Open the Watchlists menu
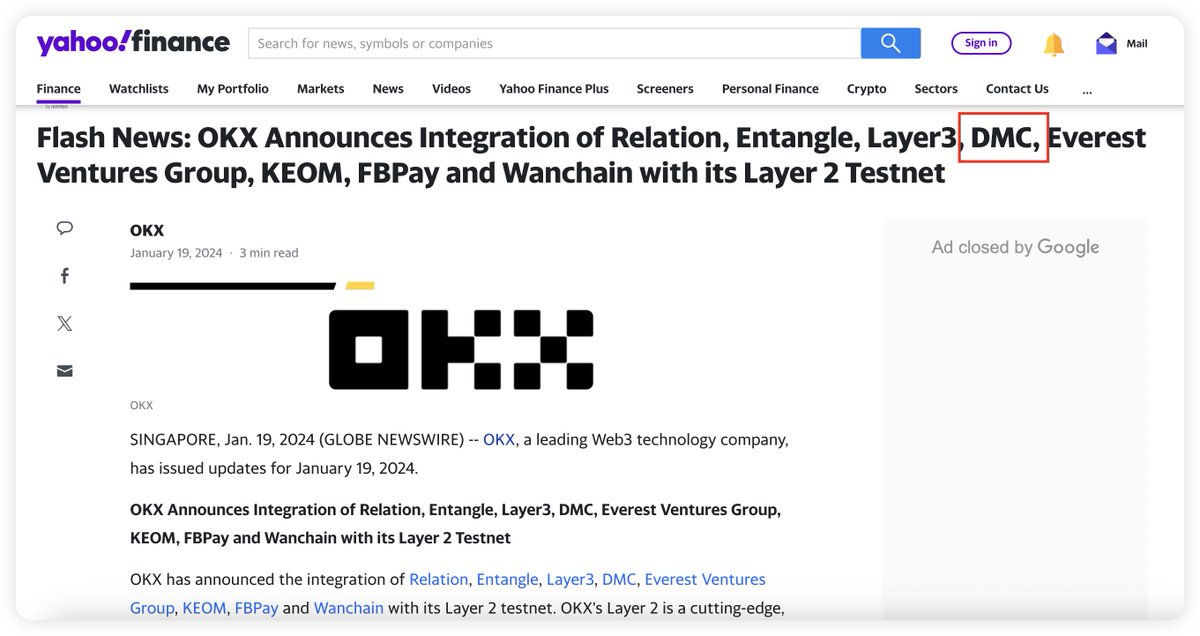Viewport: 1200px width, 636px height. pos(139,88)
